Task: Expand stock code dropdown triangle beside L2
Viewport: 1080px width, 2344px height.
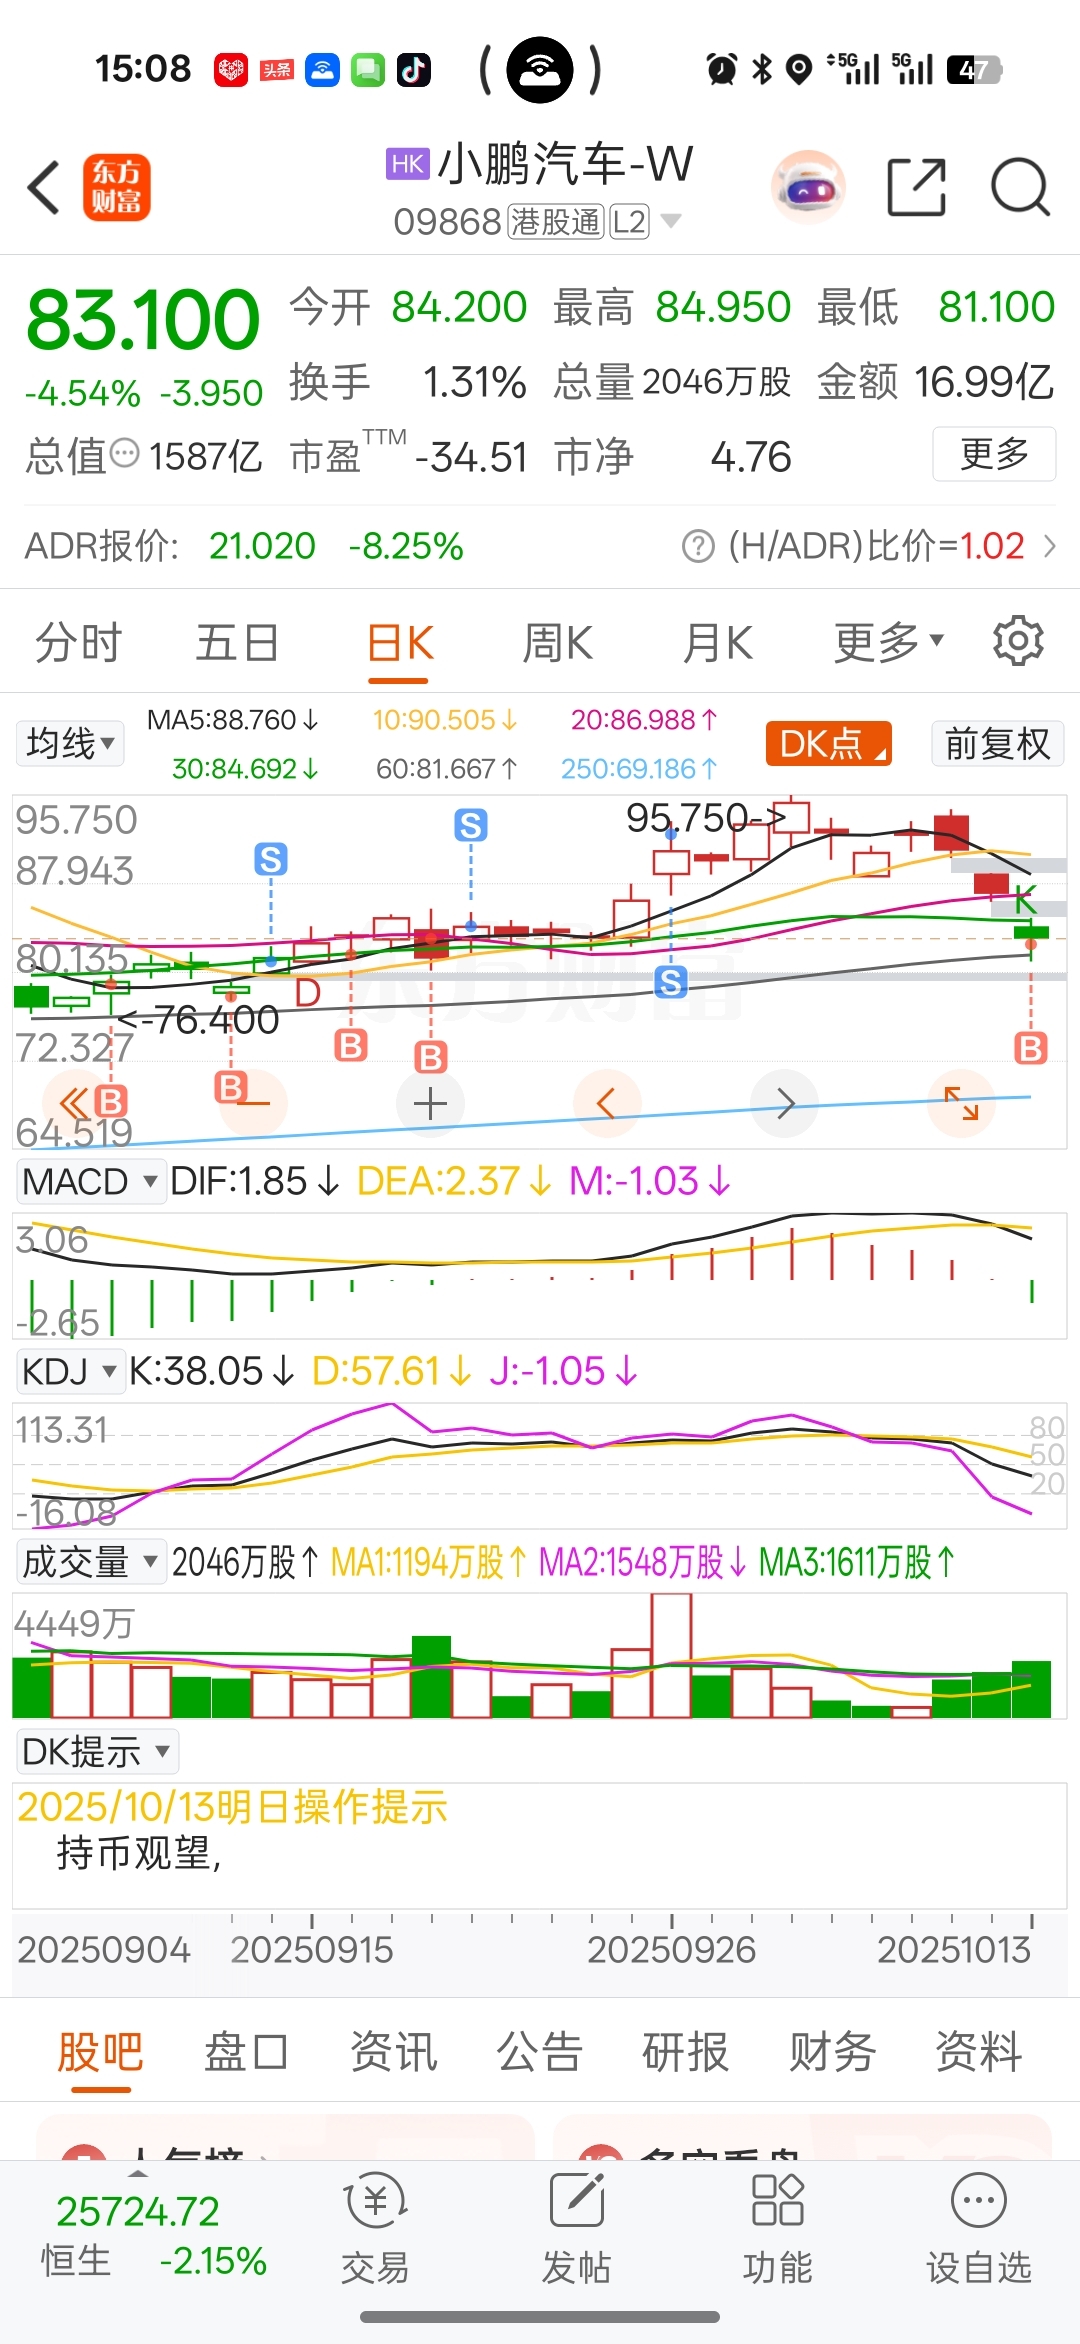Action: coord(671,221)
